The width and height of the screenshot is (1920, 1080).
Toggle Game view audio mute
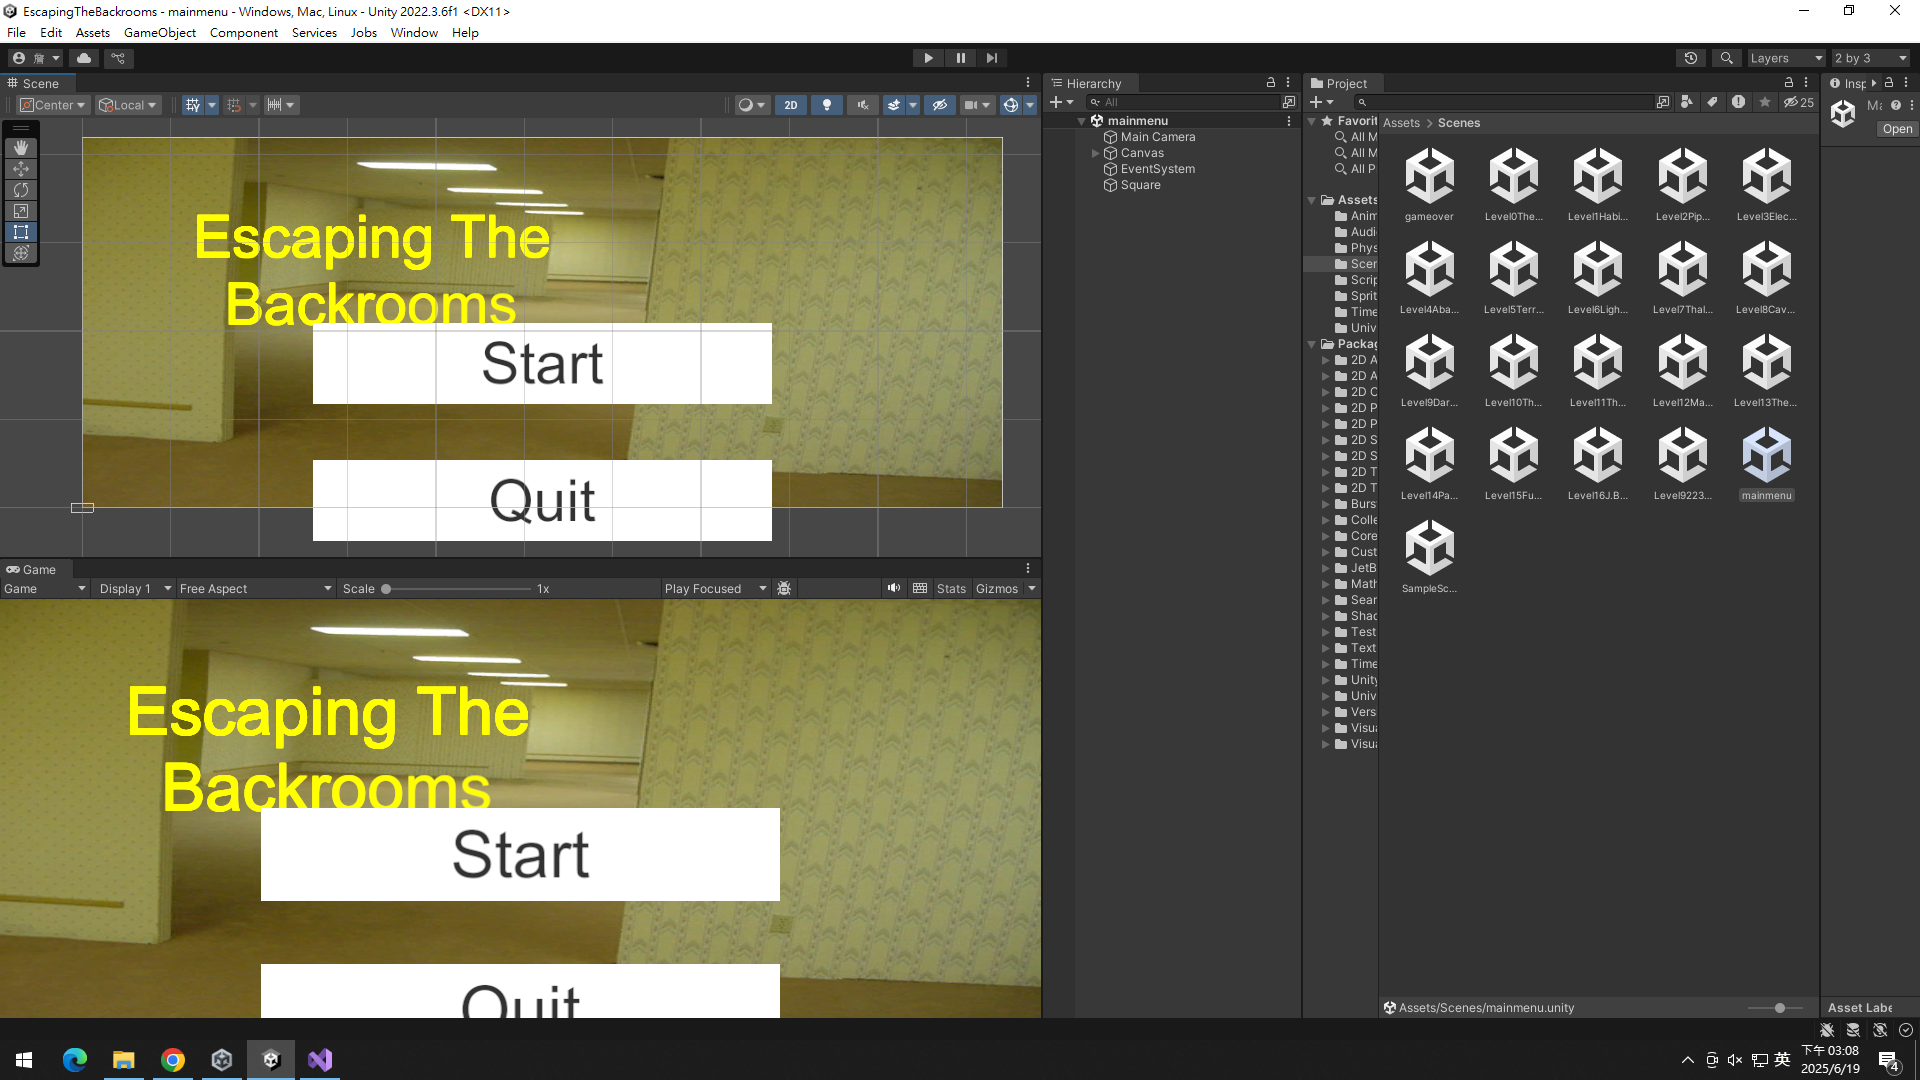[893, 588]
